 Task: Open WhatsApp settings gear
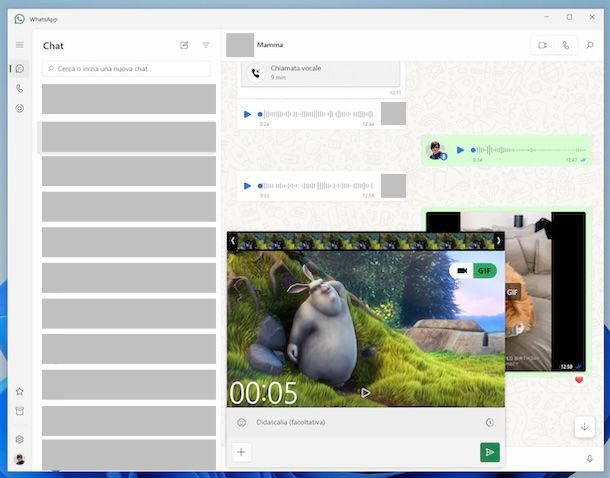[x=19, y=439]
